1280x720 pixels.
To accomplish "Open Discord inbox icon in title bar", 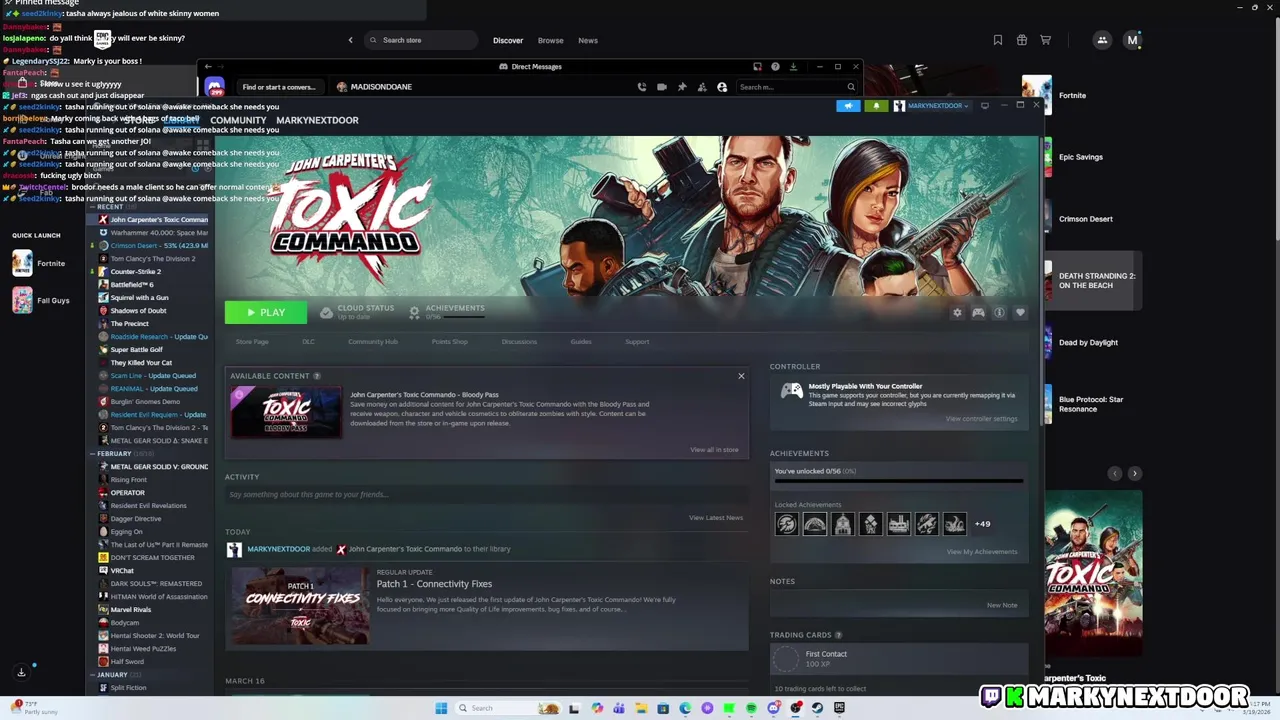I will 757,67.
